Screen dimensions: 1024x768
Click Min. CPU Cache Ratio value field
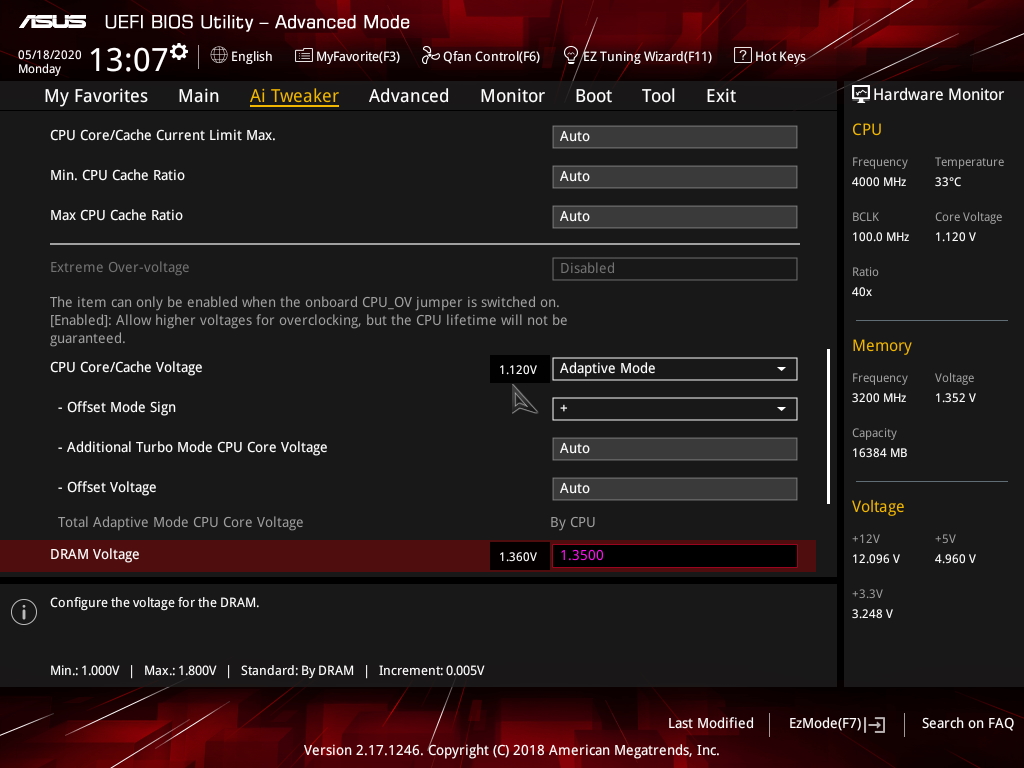pos(675,176)
